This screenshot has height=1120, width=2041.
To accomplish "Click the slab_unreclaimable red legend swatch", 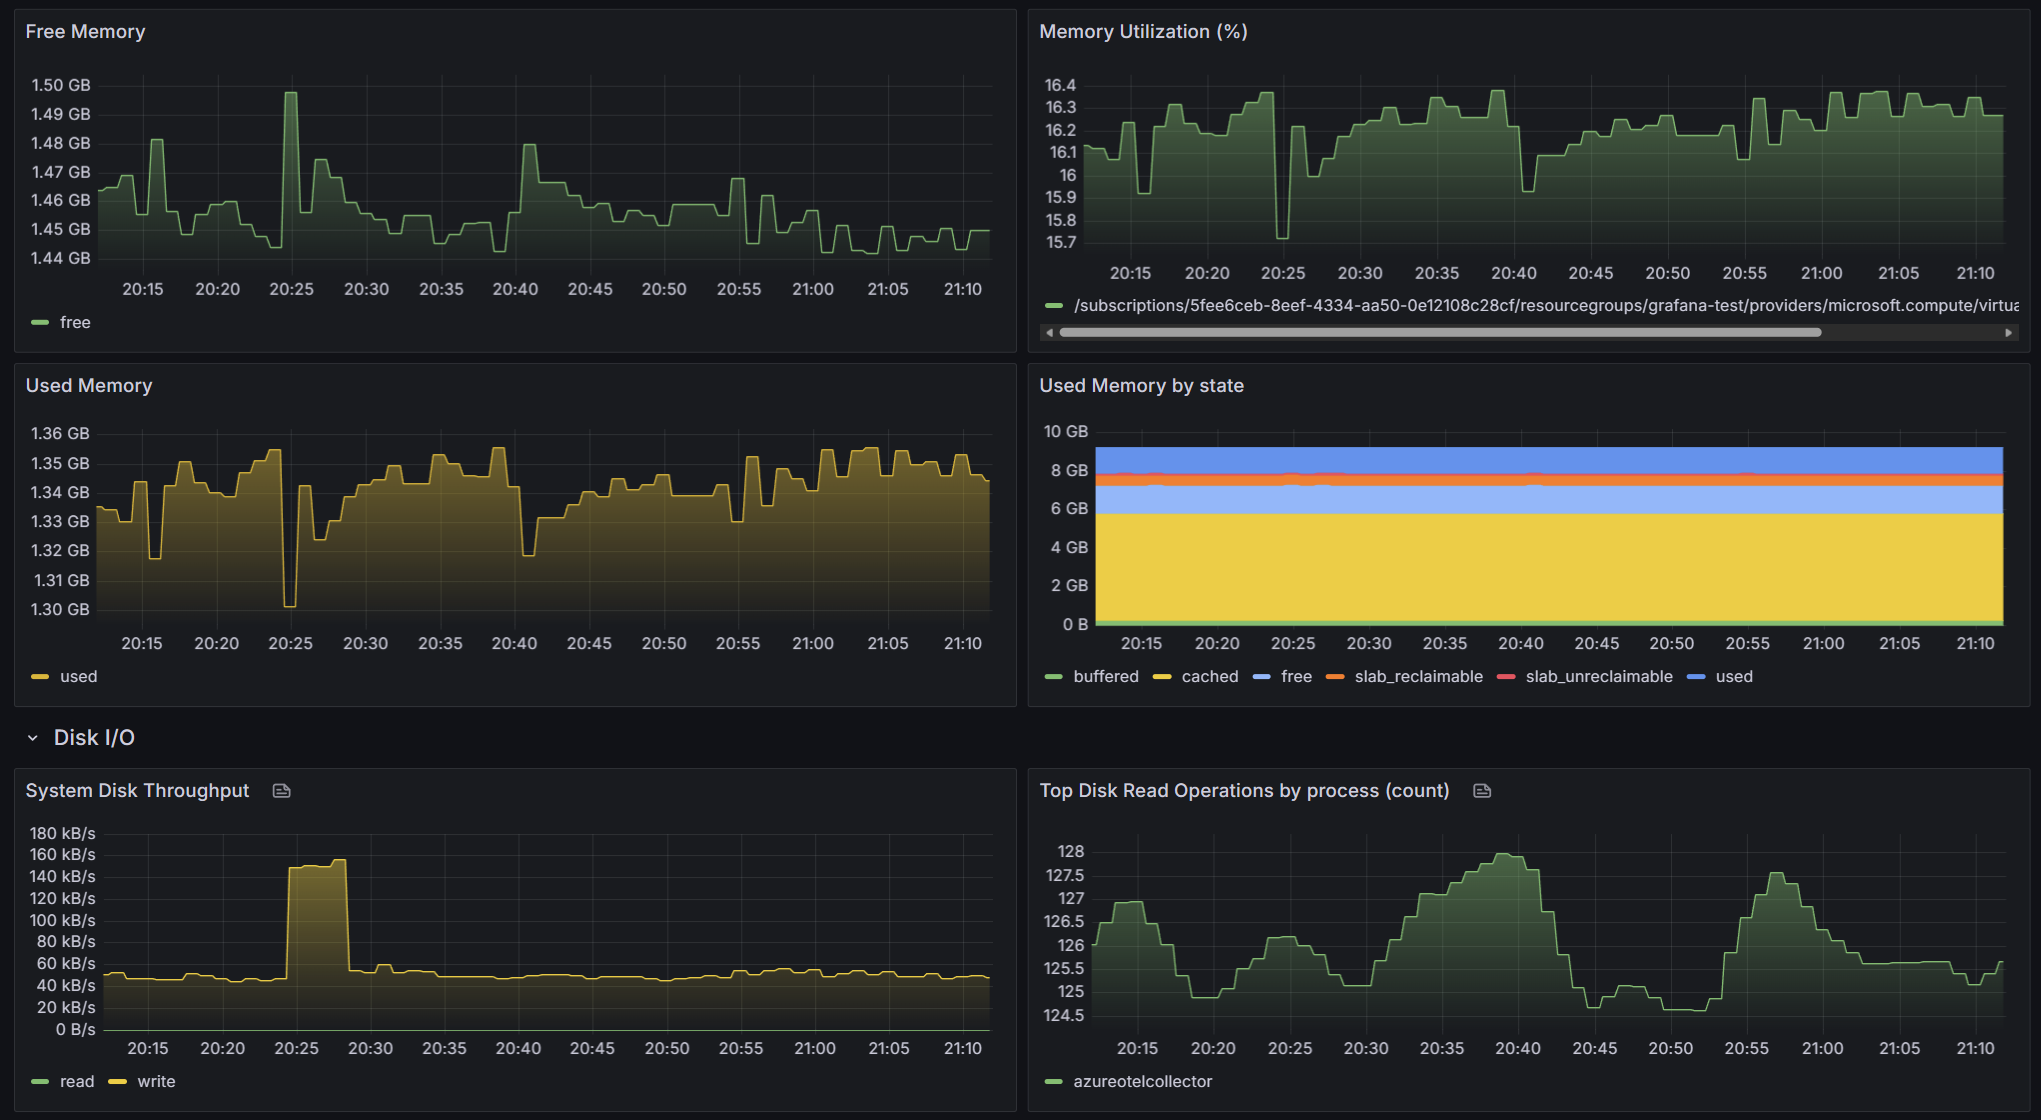I will [1505, 677].
